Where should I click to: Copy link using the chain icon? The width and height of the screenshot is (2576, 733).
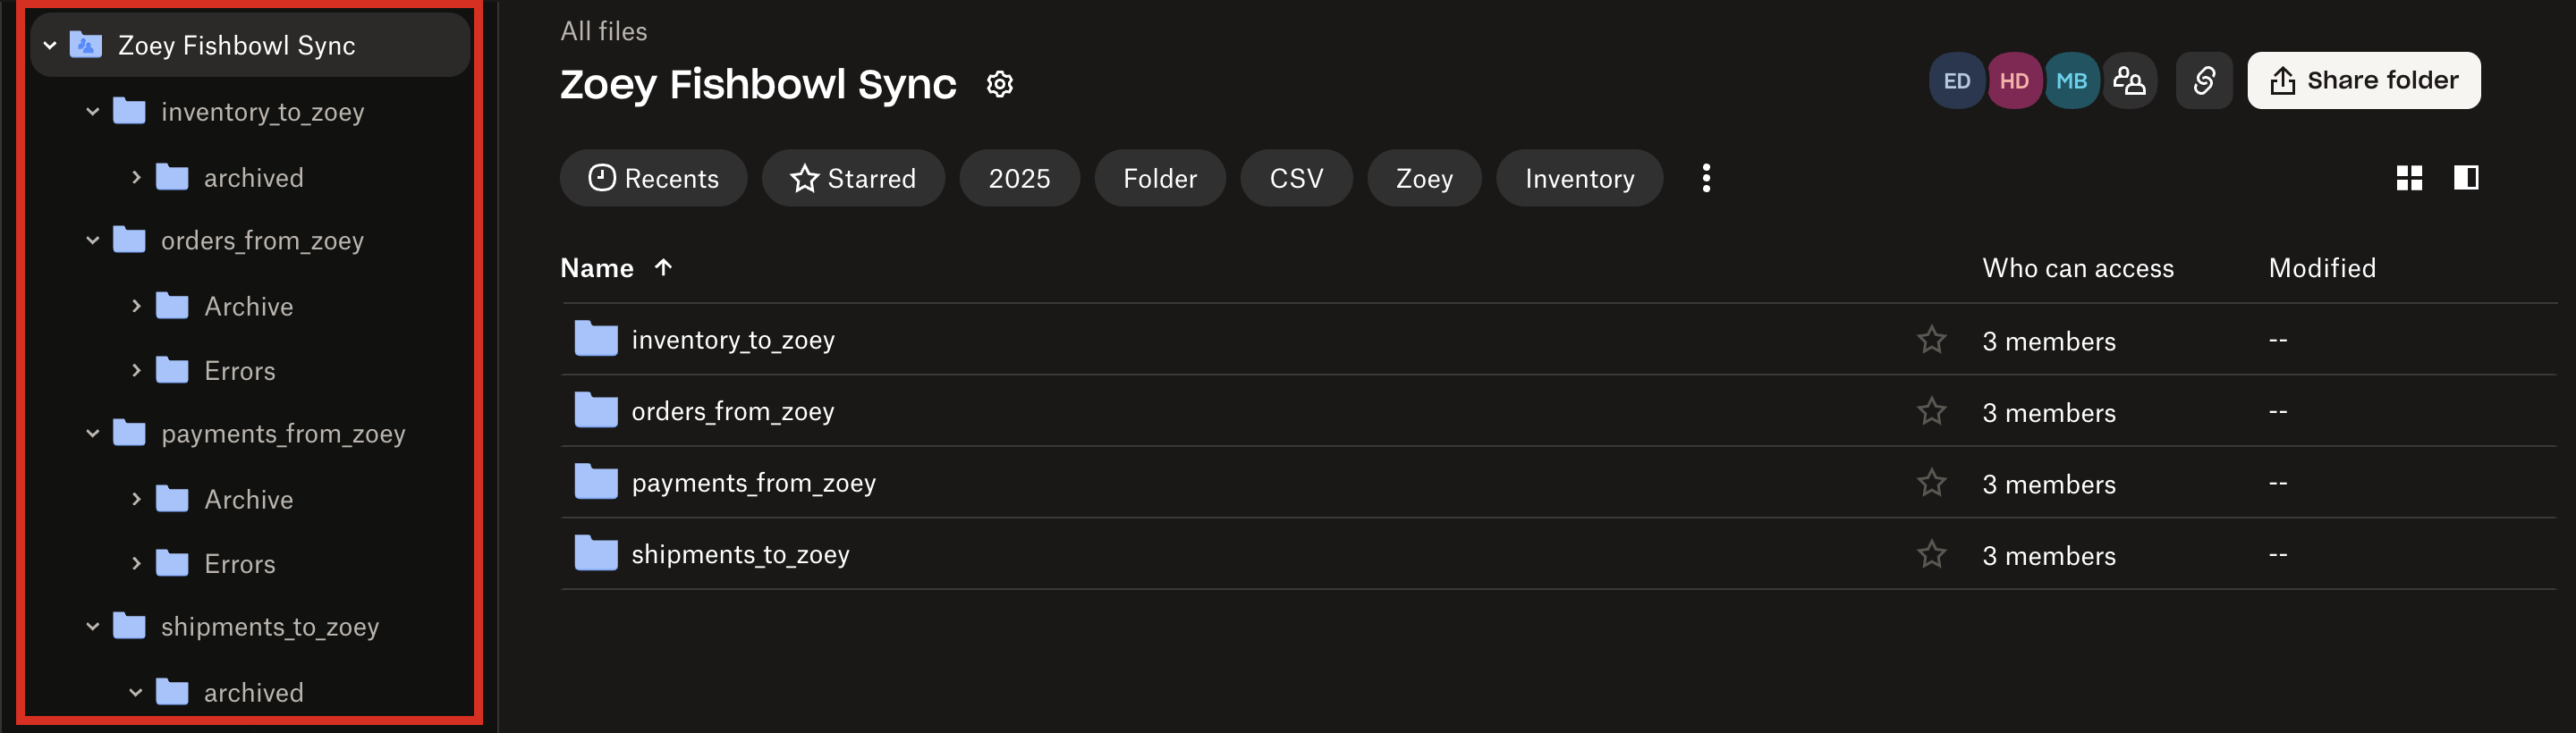tap(2203, 81)
